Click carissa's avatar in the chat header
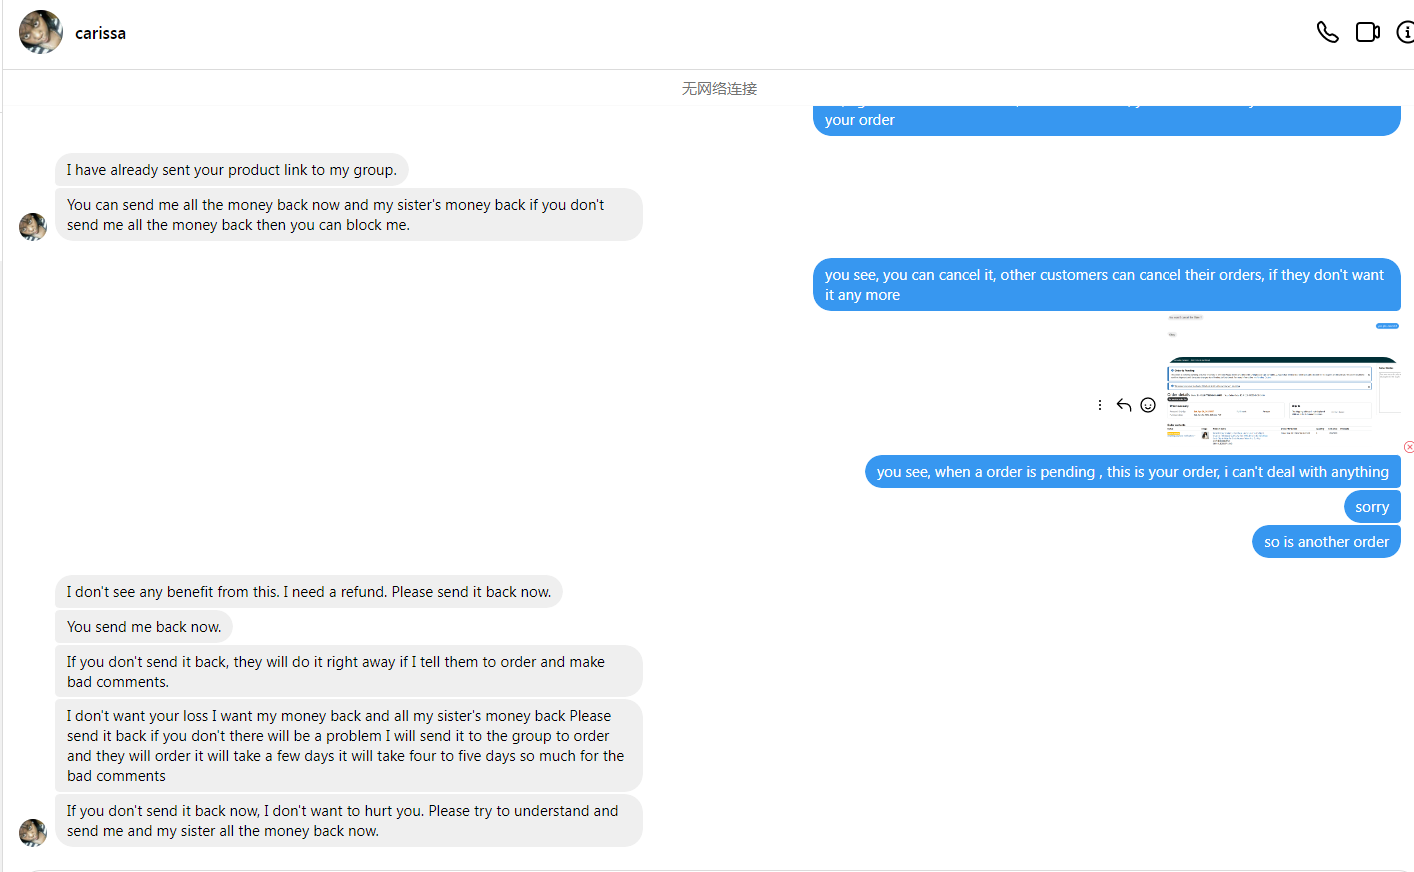This screenshot has width=1414, height=872. [41, 32]
